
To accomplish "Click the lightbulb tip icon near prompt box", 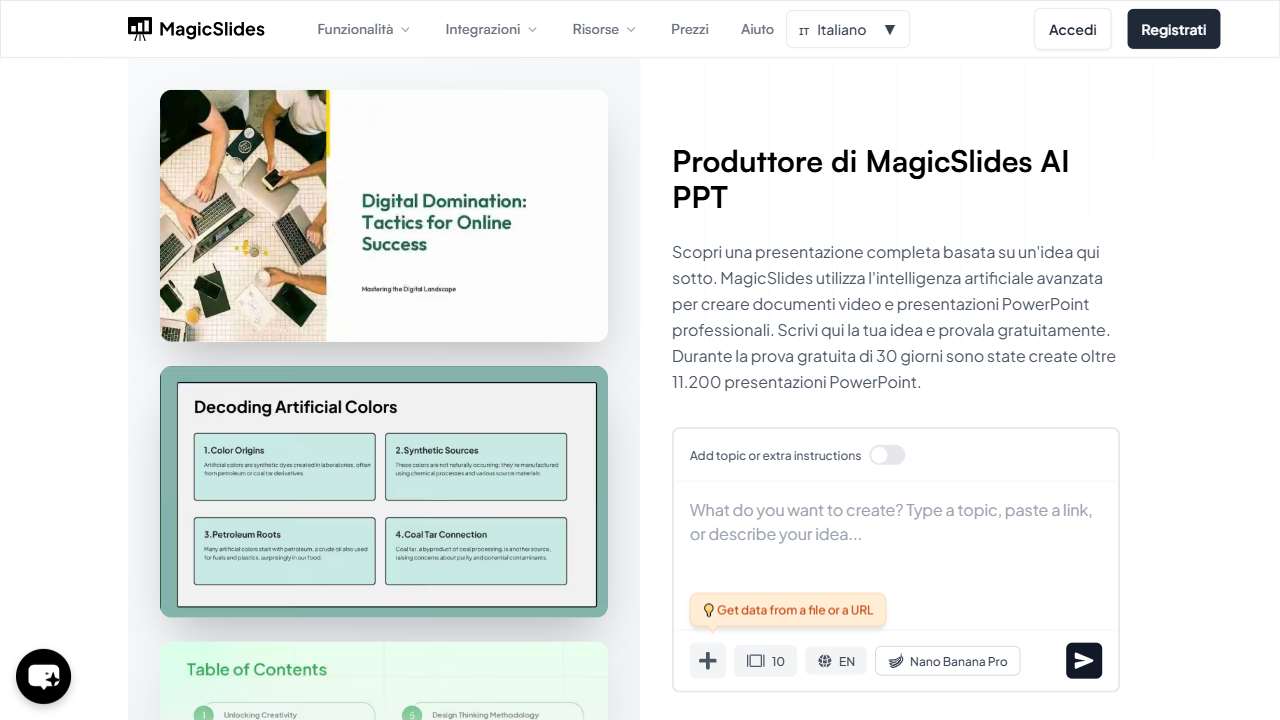I will [x=709, y=610].
